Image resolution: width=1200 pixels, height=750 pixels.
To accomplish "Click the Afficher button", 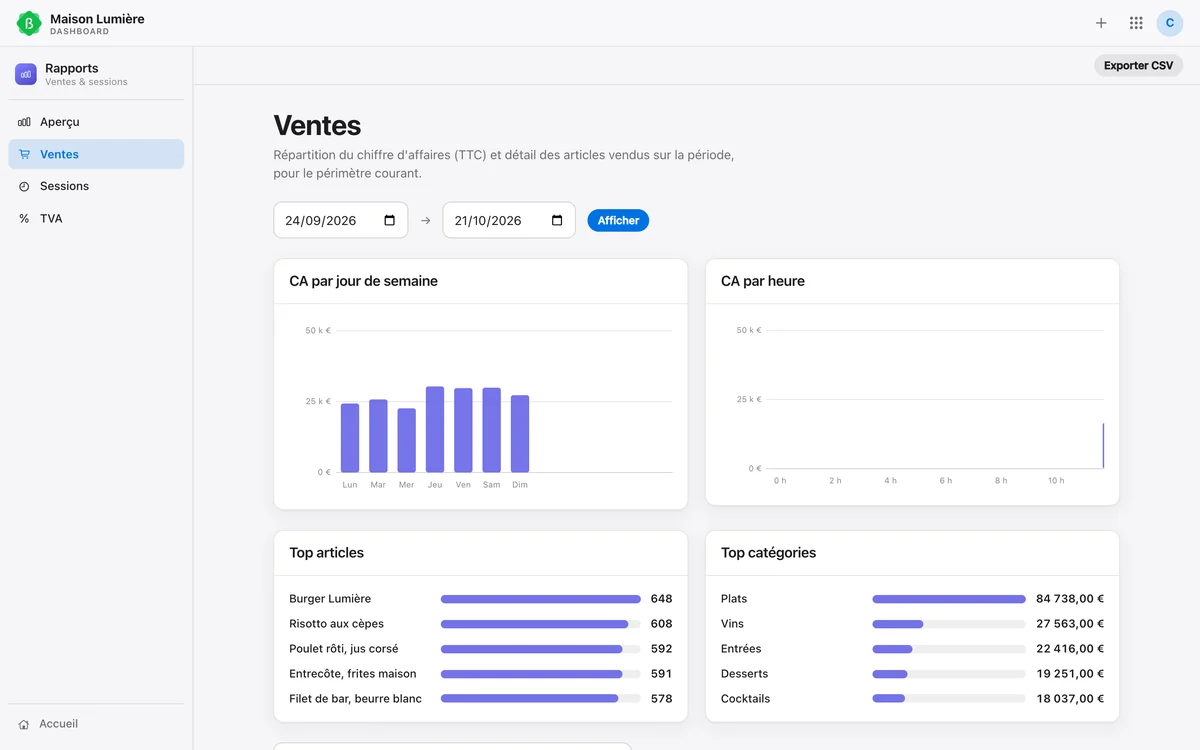I will click(x=618, y=220).
